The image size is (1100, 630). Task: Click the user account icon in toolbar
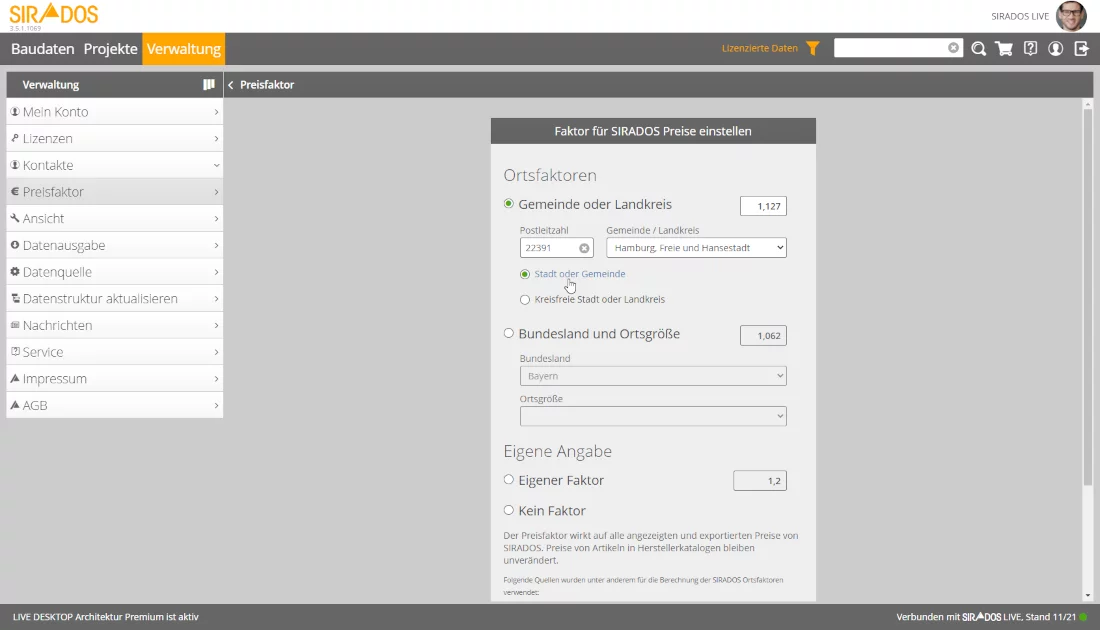tap(1055, 48)
